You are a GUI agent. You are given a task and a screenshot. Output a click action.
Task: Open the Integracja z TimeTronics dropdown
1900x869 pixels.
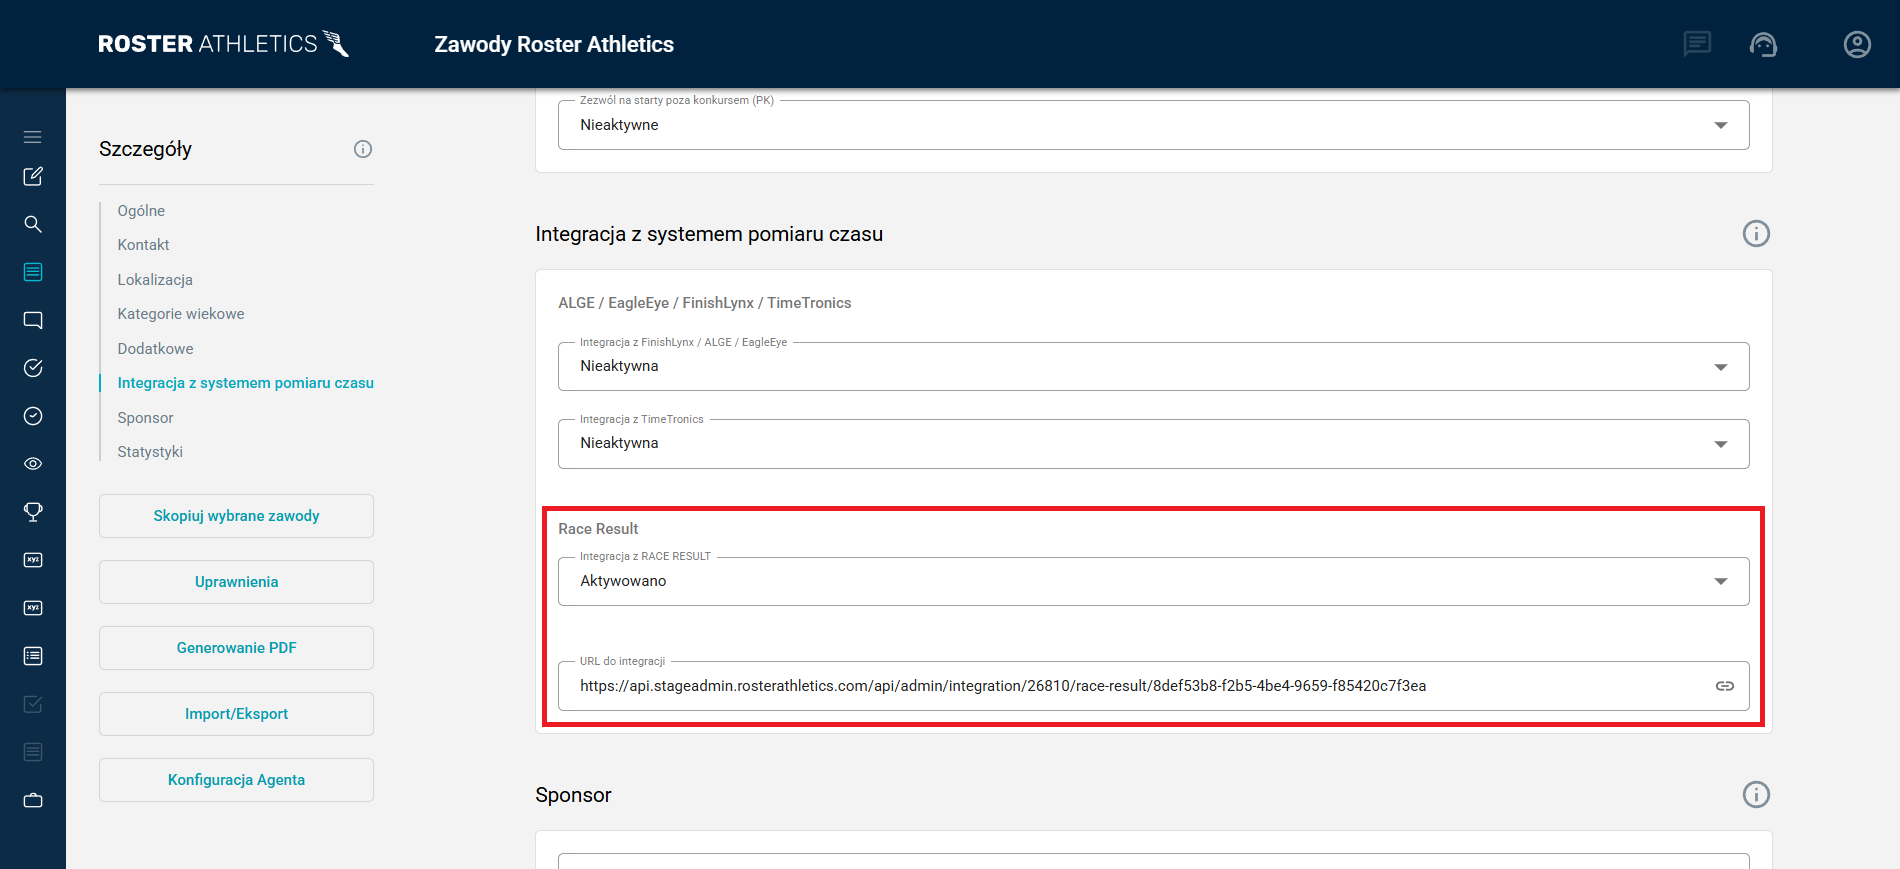click(x=1153, y=443)
